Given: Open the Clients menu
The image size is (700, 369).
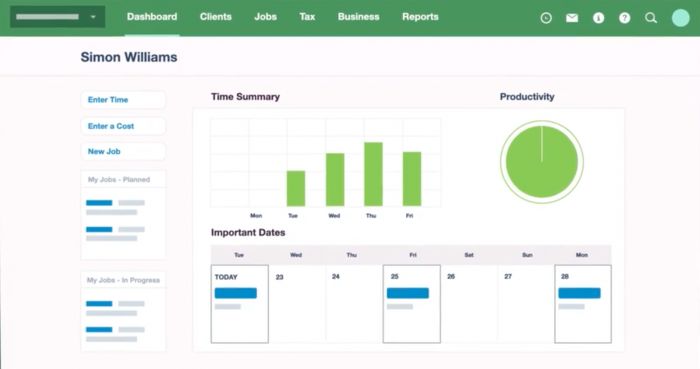Looking at the screenshot, I should tap(216, 17).
